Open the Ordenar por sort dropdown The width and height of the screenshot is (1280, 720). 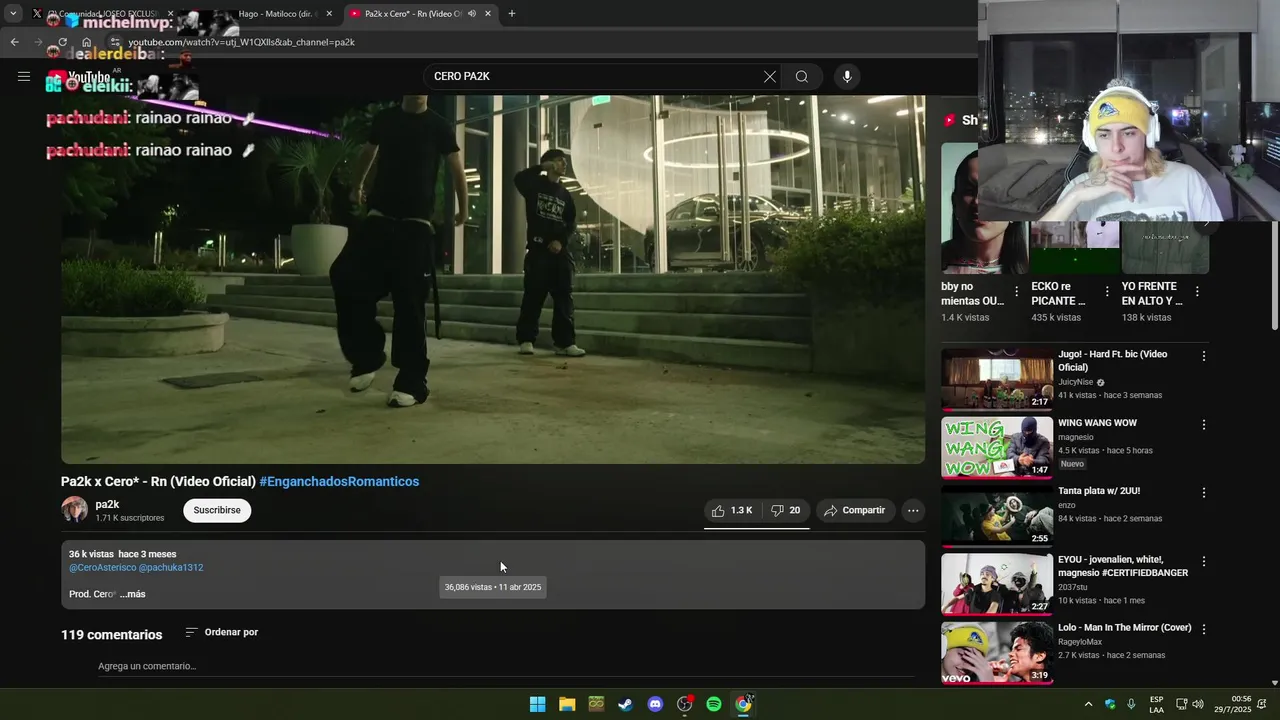click(x=222, y=632)
